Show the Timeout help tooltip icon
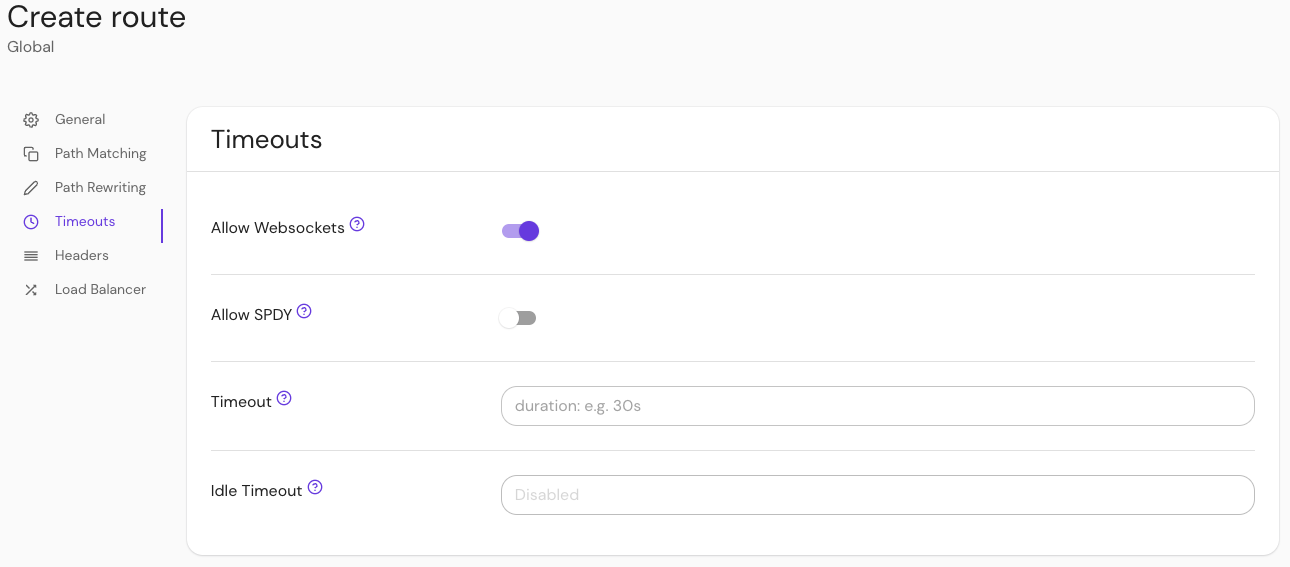Image resolution: width=1290 pixels, height=567 pixels. click(284, 398)
